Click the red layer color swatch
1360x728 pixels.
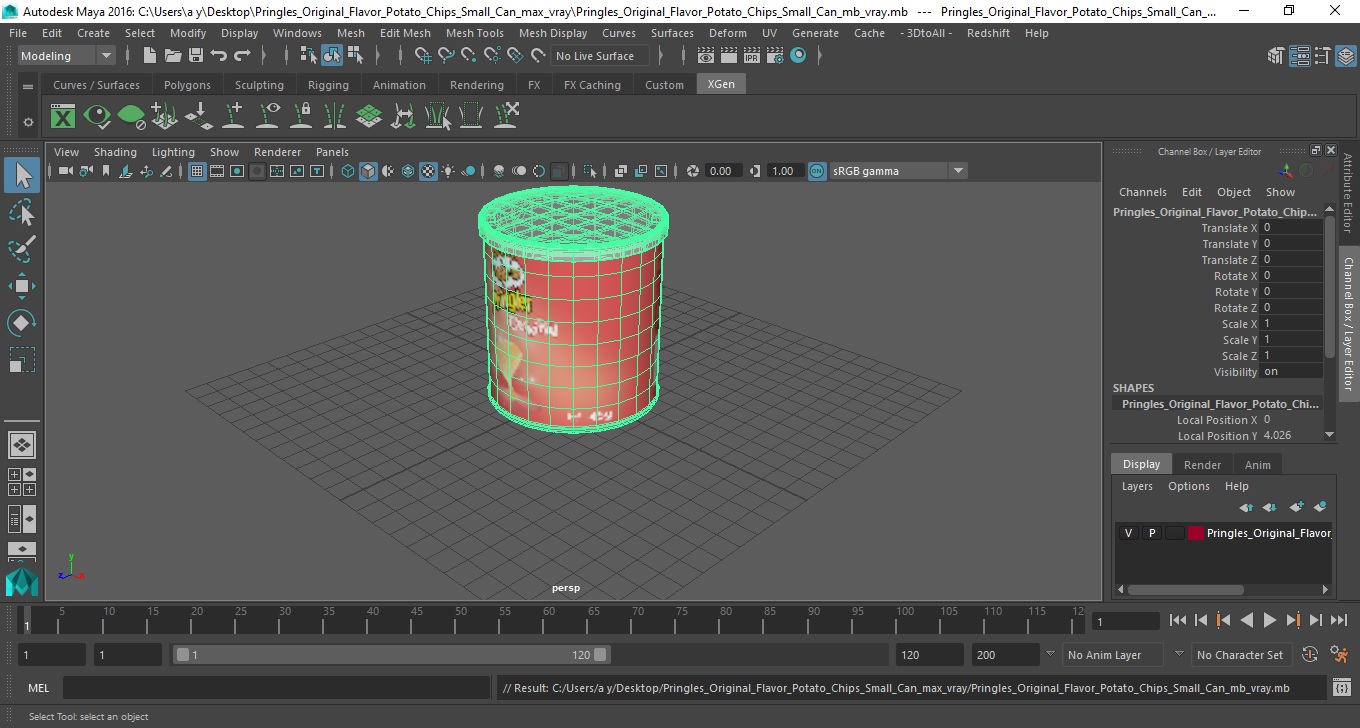coord(1196,533)
